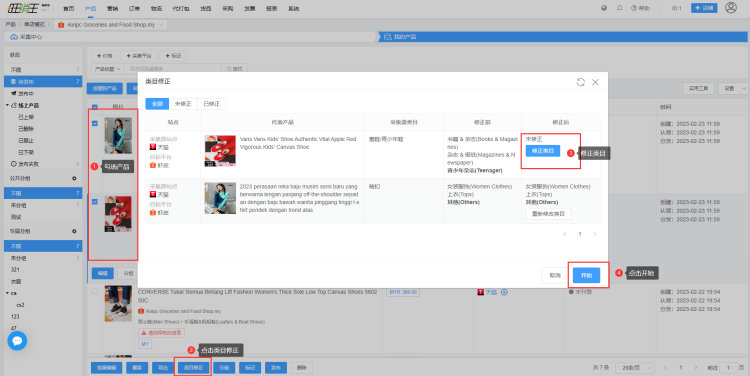
Task: Click the 取消 button in dialog
Action: click(555, 276)
